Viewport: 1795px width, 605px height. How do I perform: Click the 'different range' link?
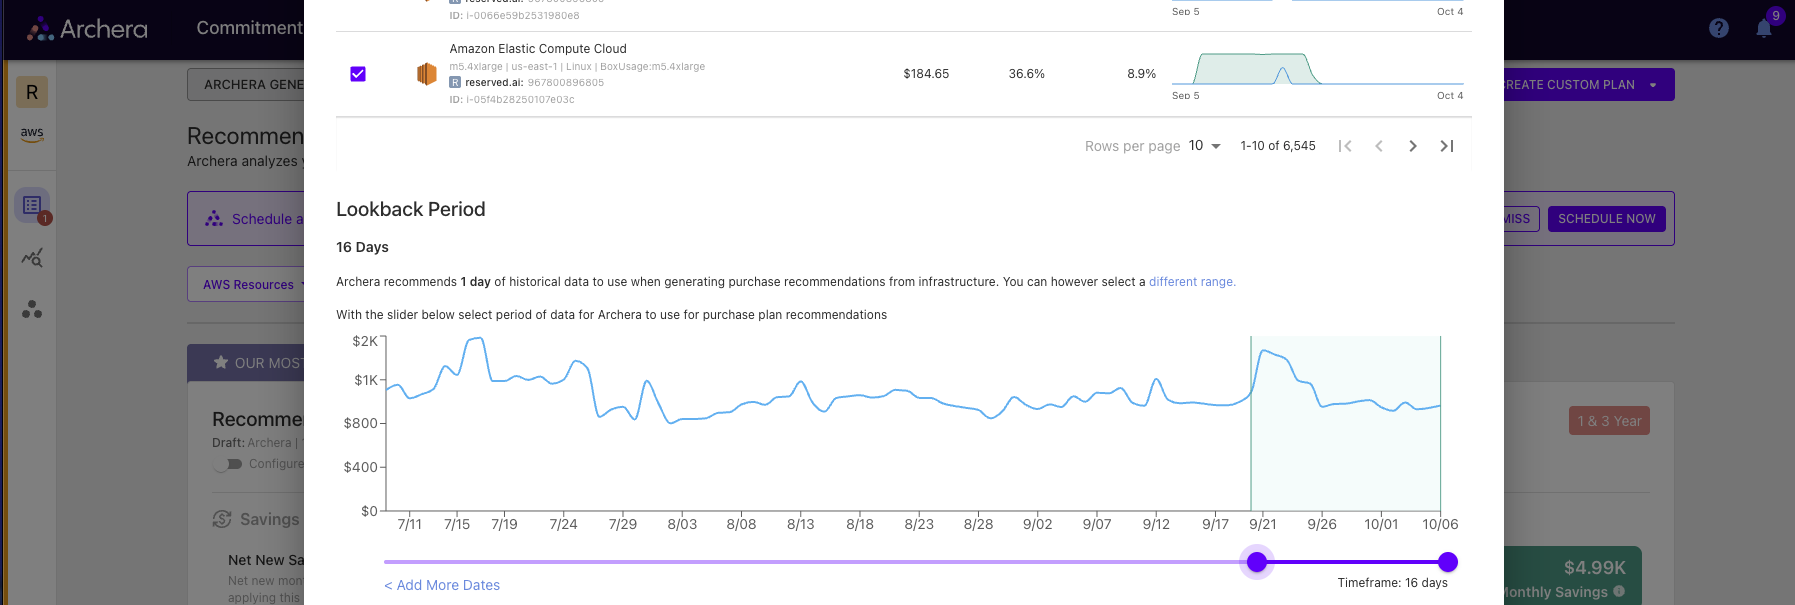(x=1192, y=282)
